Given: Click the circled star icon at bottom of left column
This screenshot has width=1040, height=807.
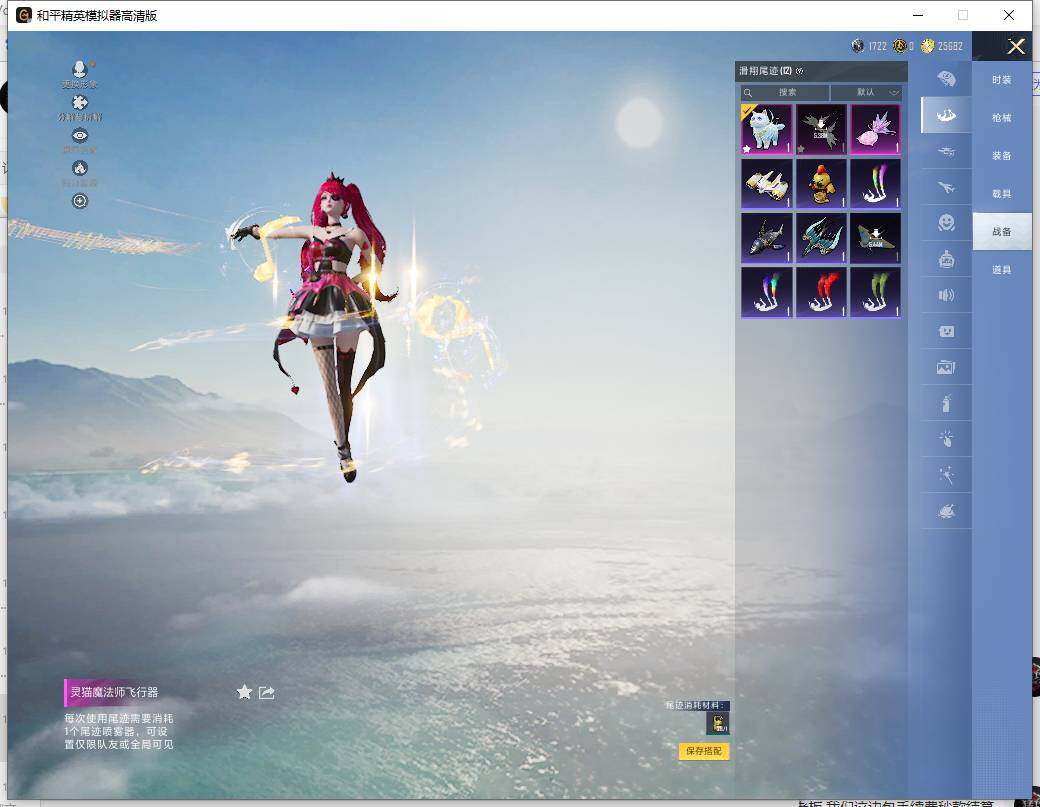Looking at the screenshot, I should tap(80, 201).
